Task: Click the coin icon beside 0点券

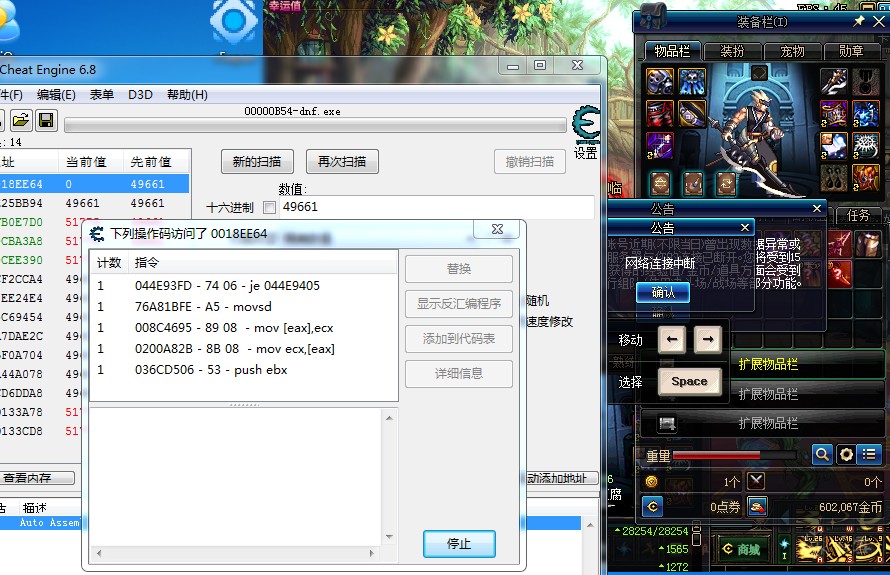Action: point(652,506)
